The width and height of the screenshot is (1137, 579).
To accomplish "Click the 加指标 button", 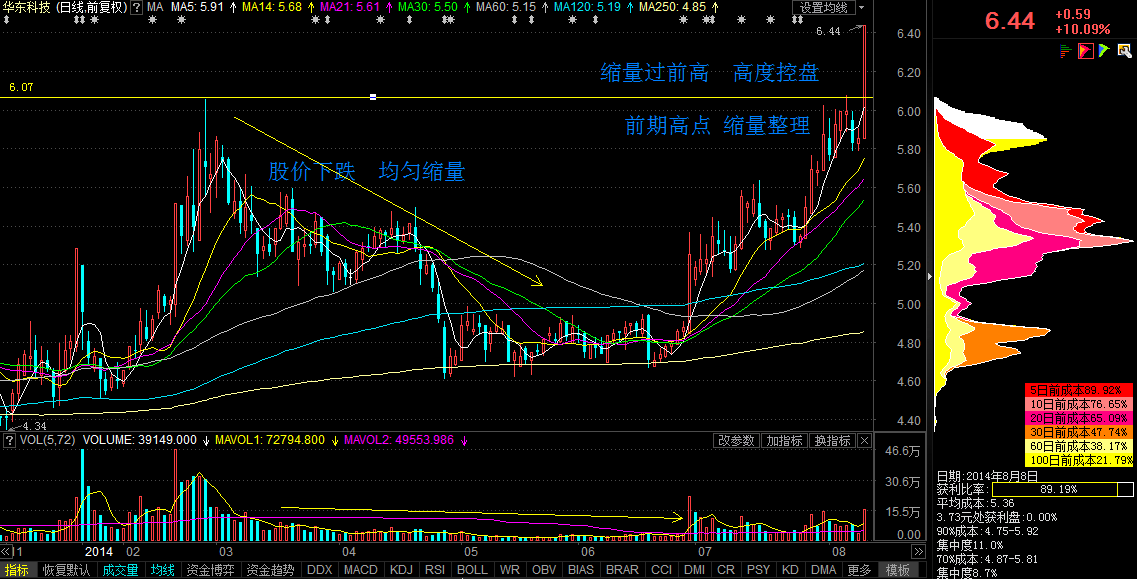I will point(784,441).
